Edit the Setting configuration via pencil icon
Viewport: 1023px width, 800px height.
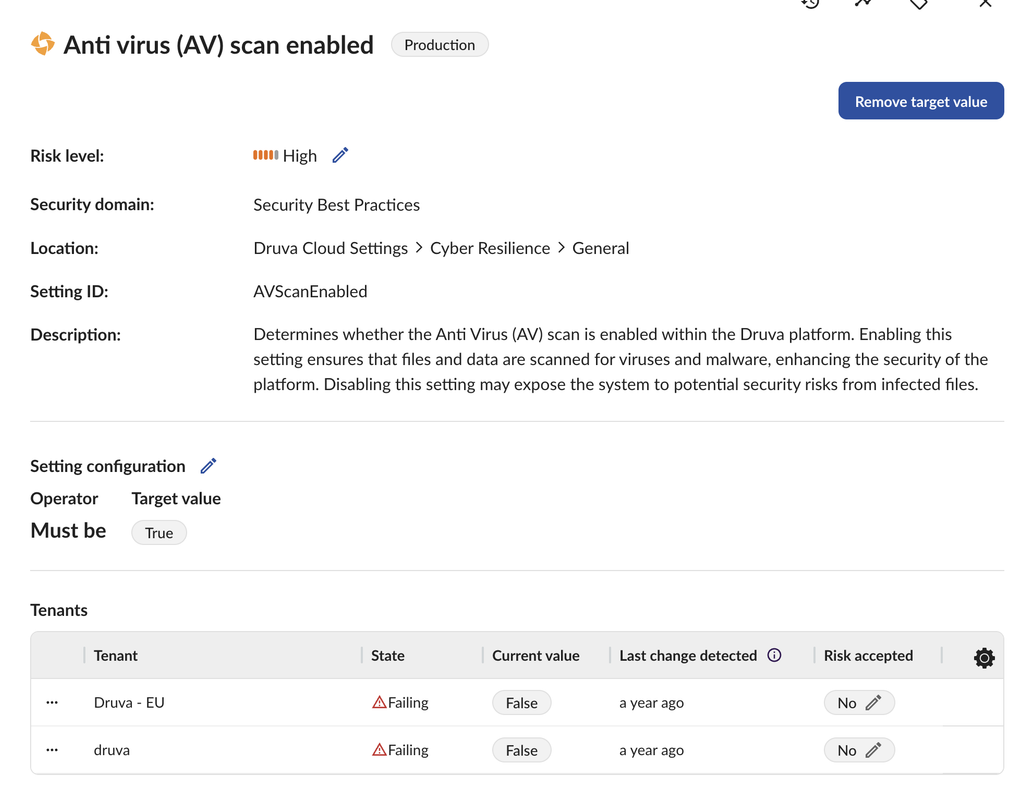pos(208,466)
